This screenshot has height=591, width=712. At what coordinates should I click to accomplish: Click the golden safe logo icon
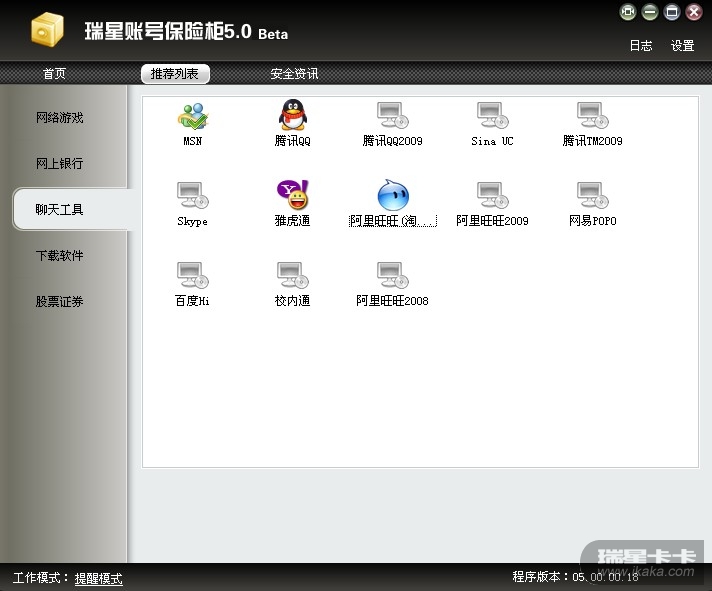click(x=47, y=30)
